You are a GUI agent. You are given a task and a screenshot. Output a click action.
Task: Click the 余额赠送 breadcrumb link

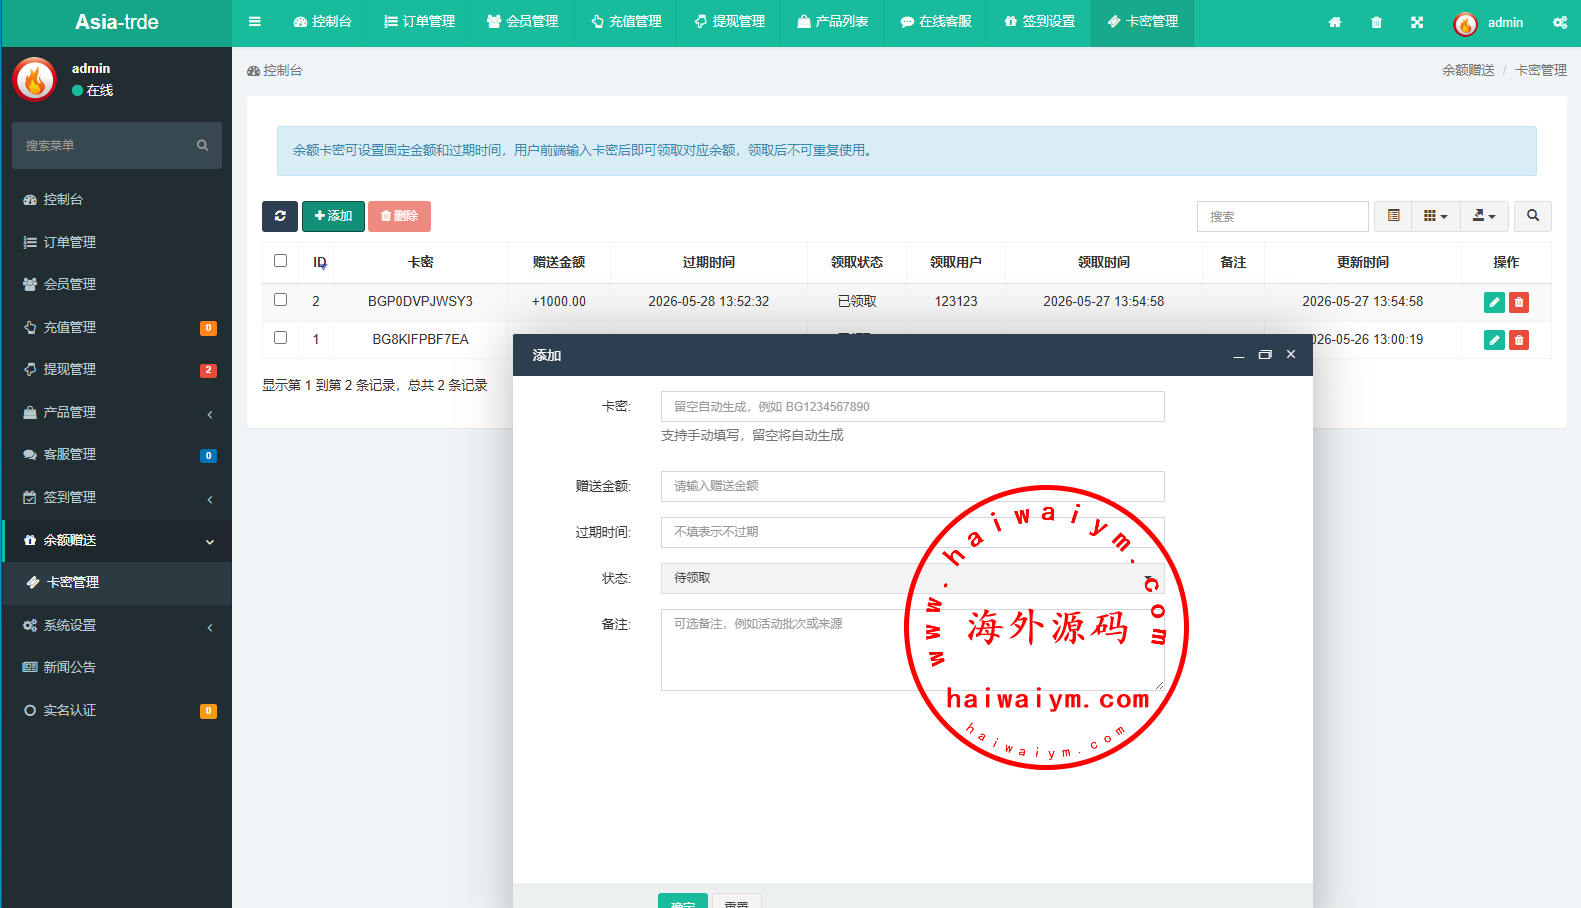click(1468, 70)
